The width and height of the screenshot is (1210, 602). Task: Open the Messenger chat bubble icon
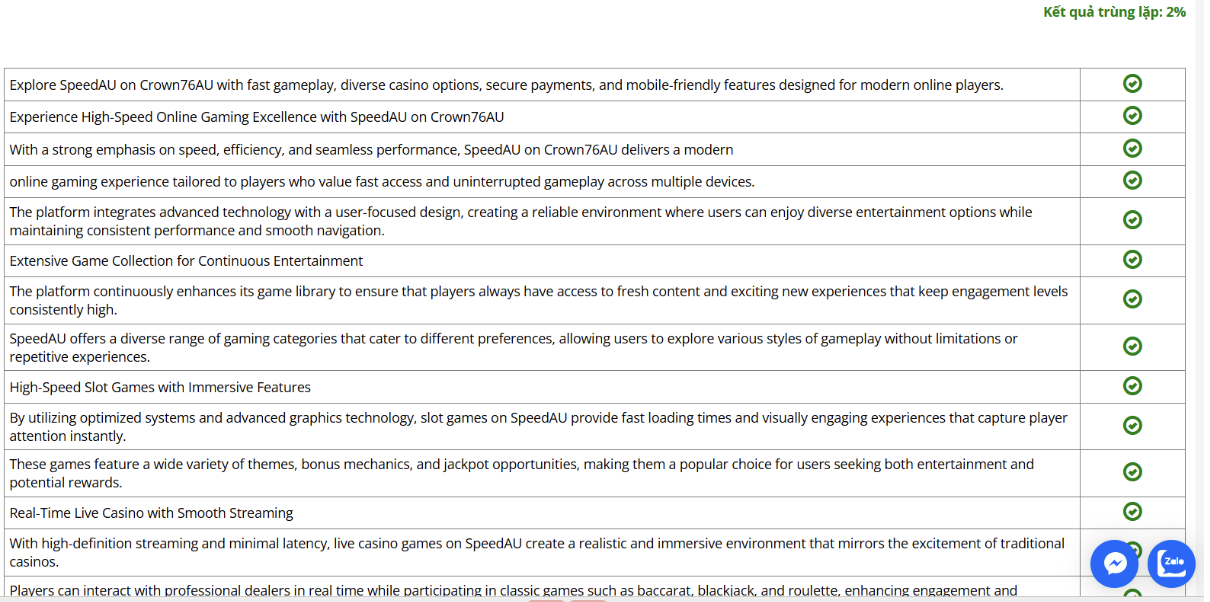(x=1115, y=563)
